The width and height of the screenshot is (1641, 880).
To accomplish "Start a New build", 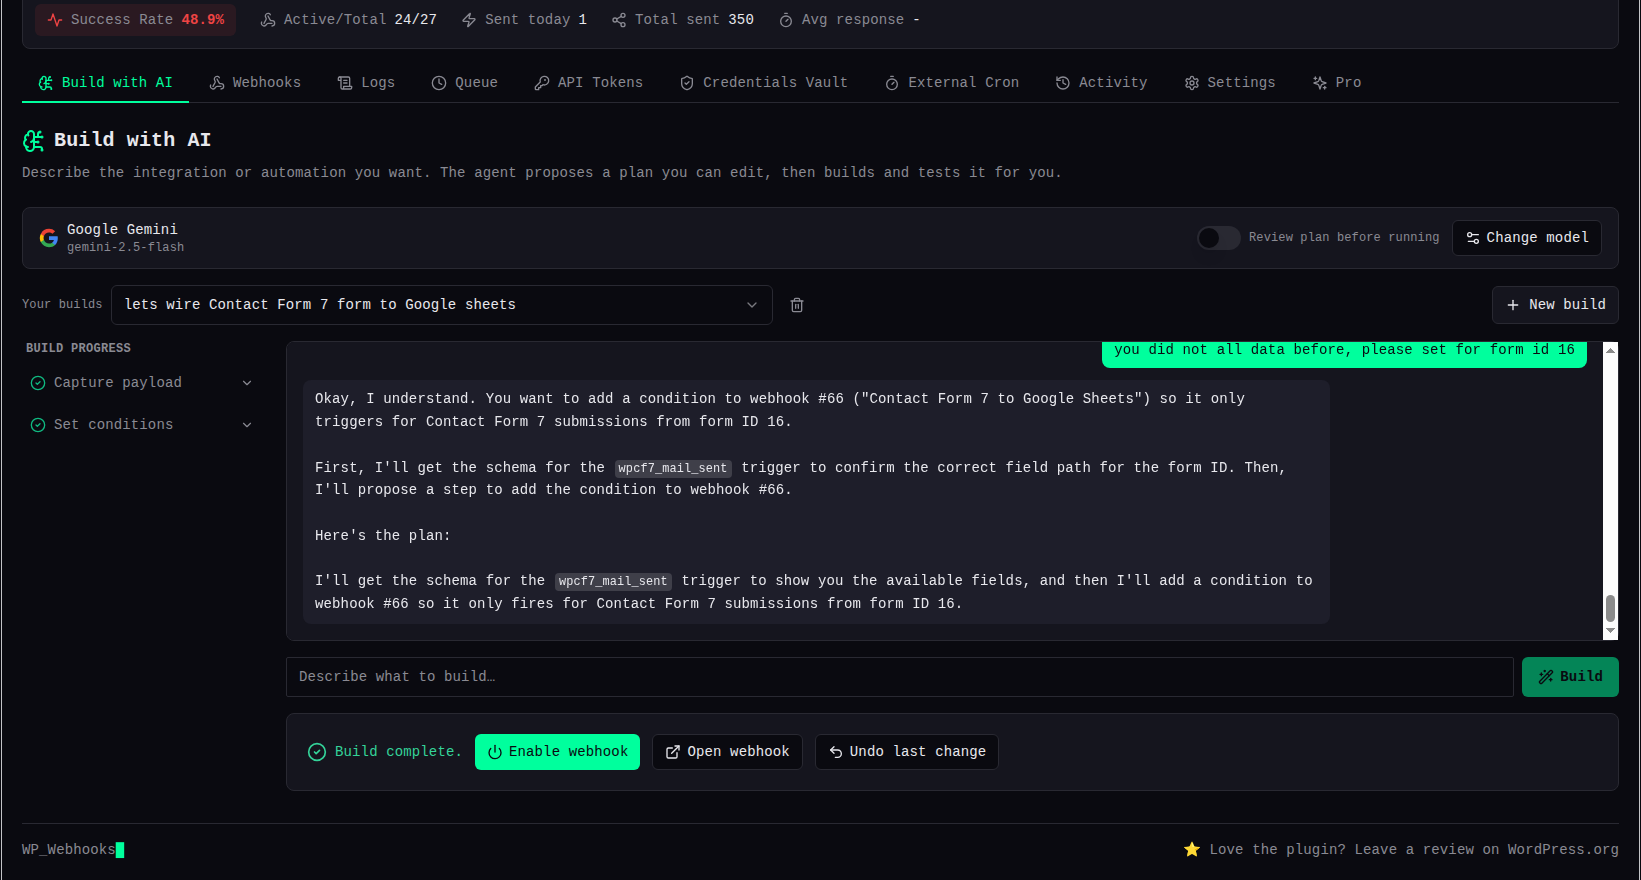I will pyautogui.click(x=1555, y=305).
